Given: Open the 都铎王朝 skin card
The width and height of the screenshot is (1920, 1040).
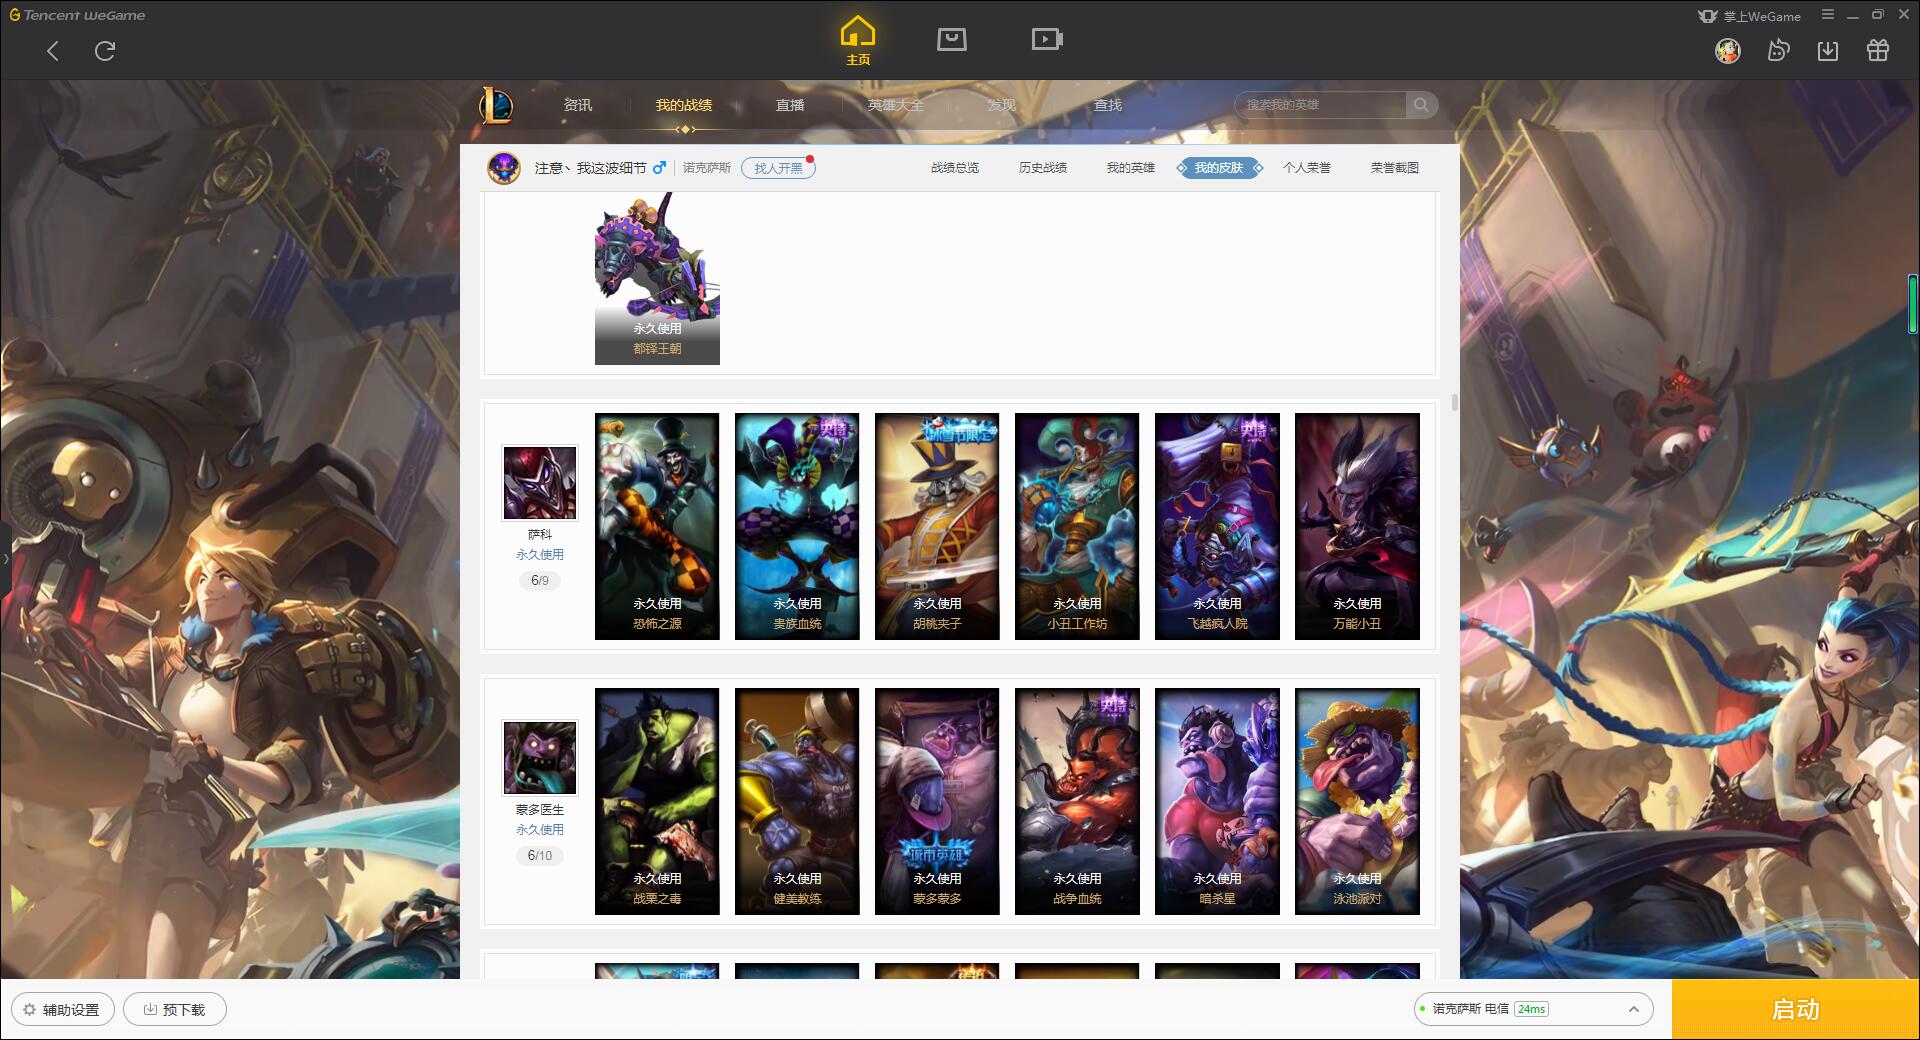Looking at the screenshot, I should (x=657, y=279).
